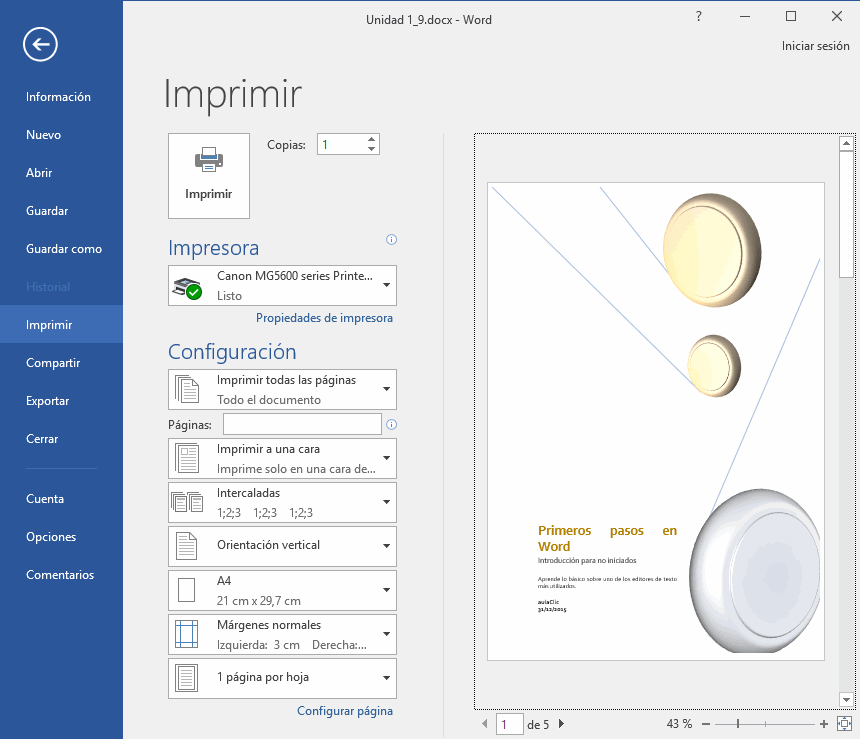Go to next page arrow in preview
The width and height of the screenshot is (860, 739).
(561, 724)
